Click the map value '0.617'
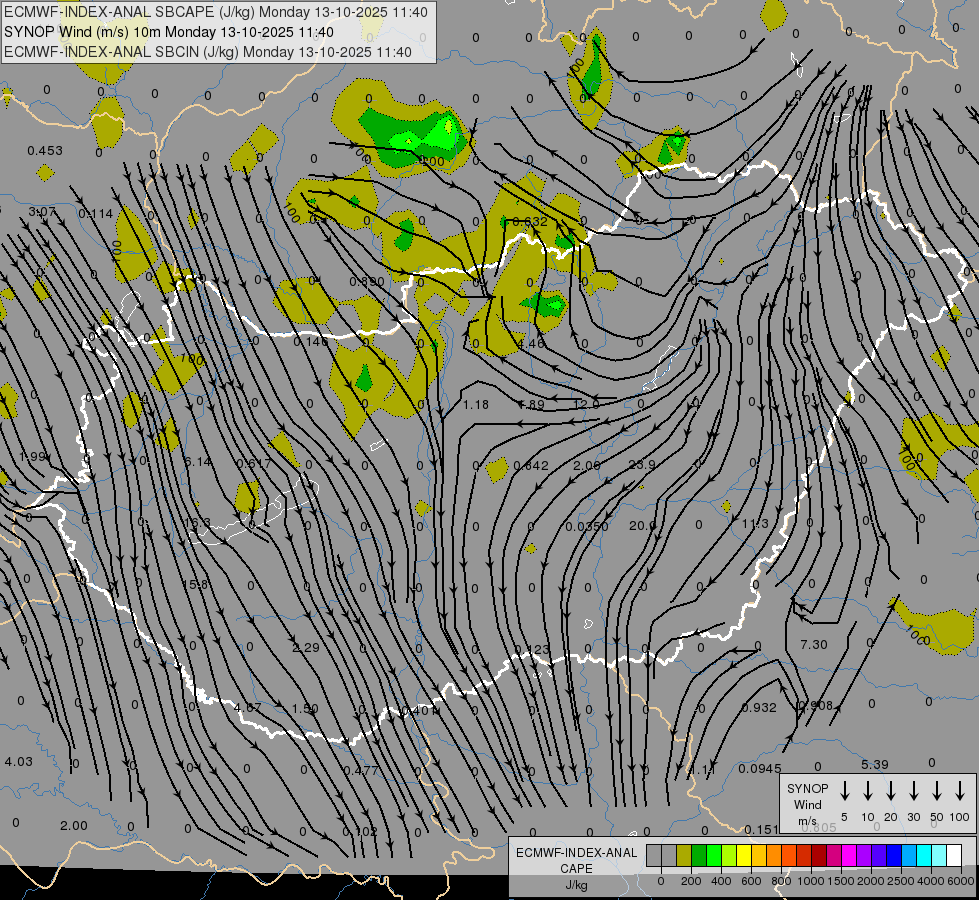This screenshot has width=979, height=900. pyautogui.click(x=254, y=463)
